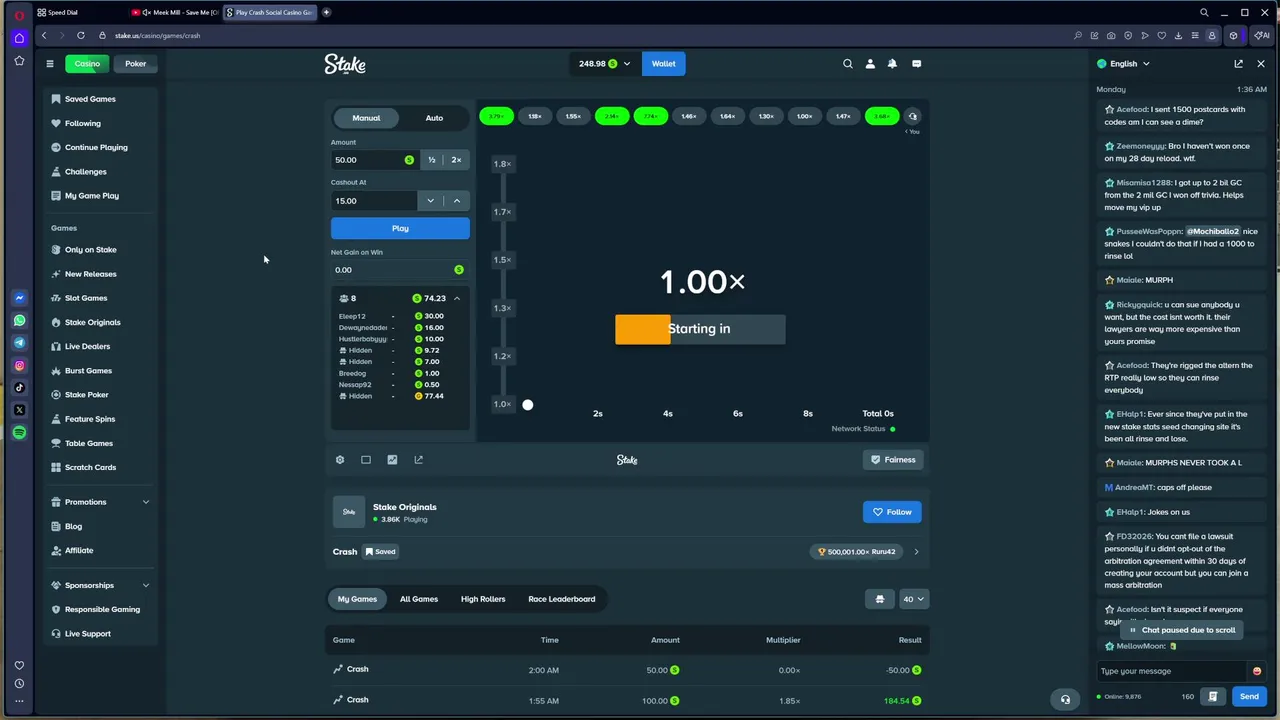The width and height of the screenshot is (1280, 720).
Task: Click the Starting in progress bar
Action: pos(700,329)
